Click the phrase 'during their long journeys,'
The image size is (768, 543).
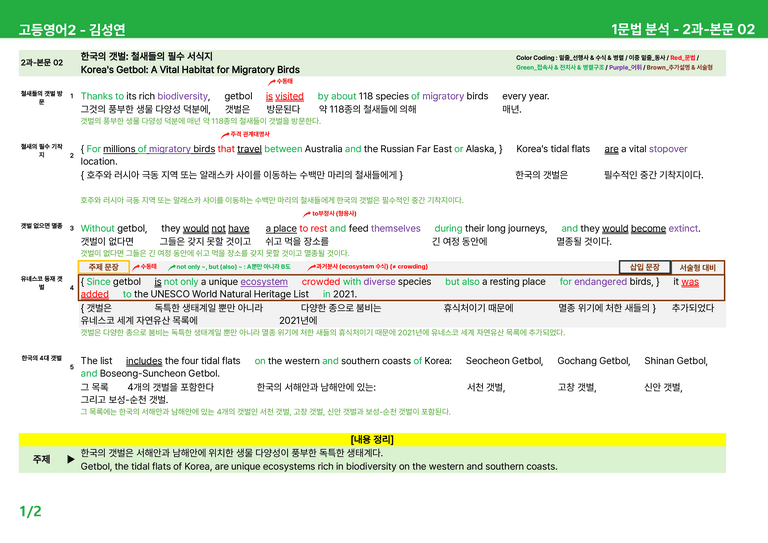[x=491, y=229]
